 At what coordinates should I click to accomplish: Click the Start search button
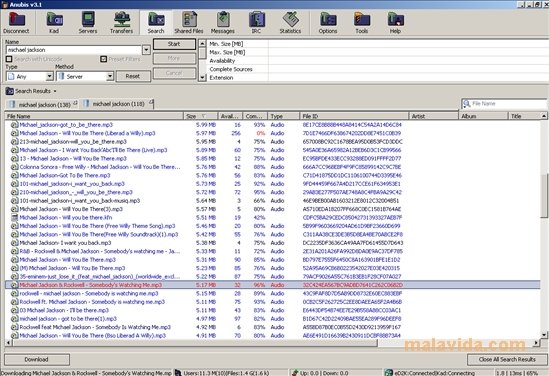(x=174, y=44)
